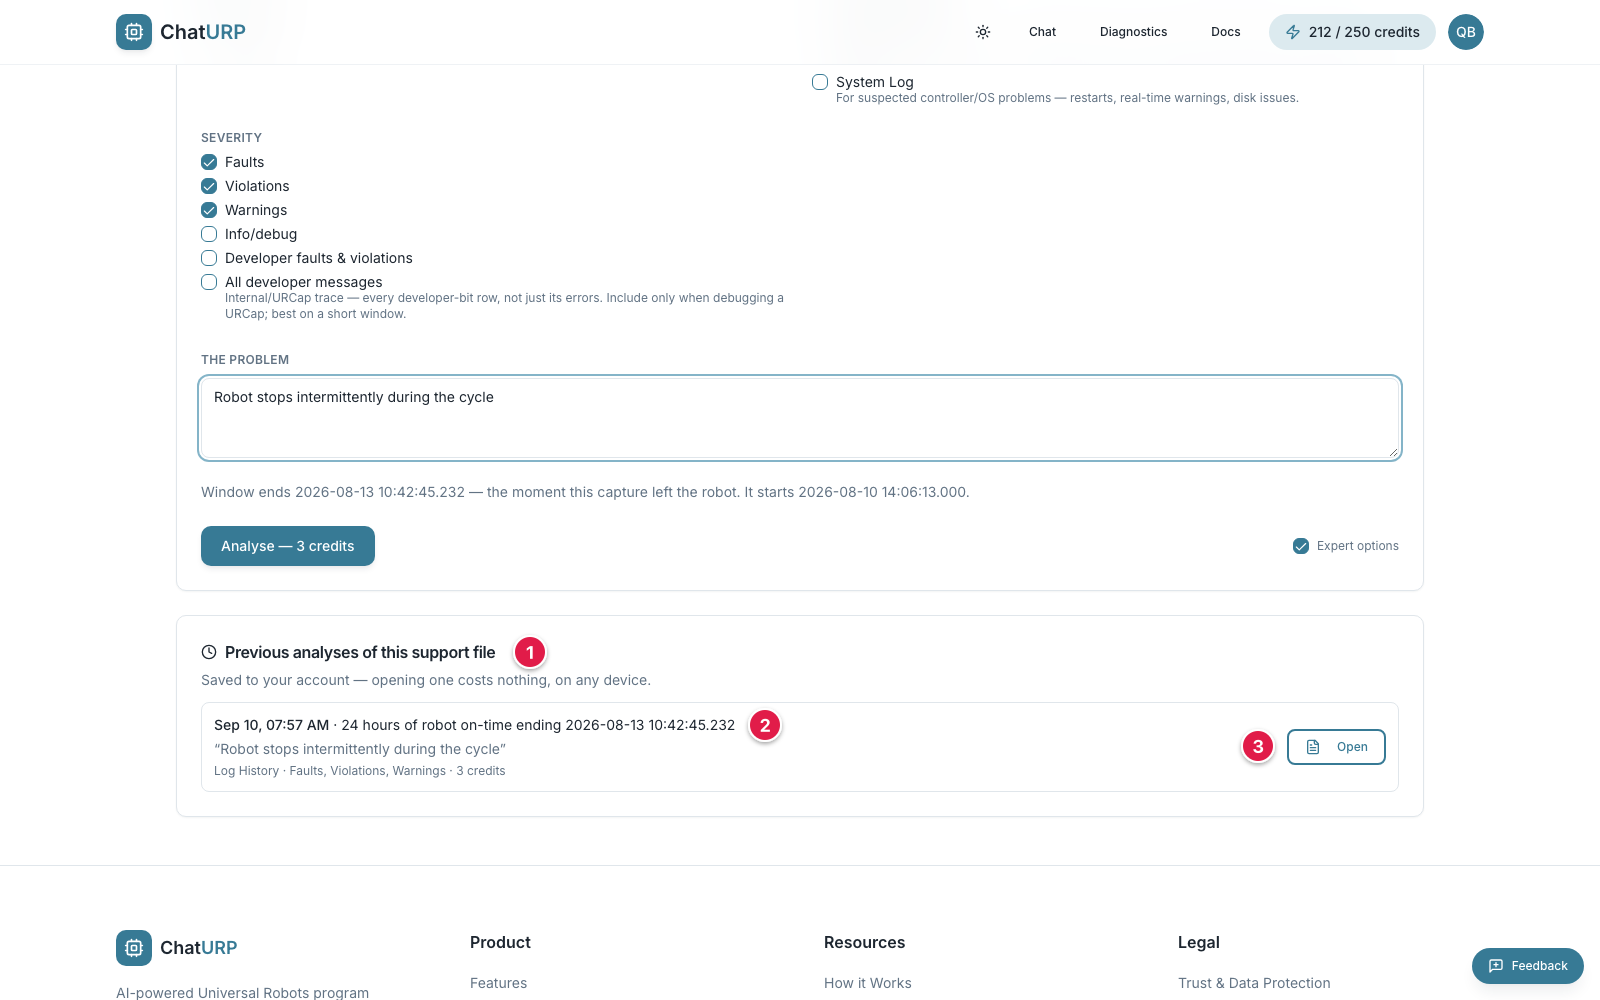Click the Feedback button
The image size is (1600, 1000).
1528,966
